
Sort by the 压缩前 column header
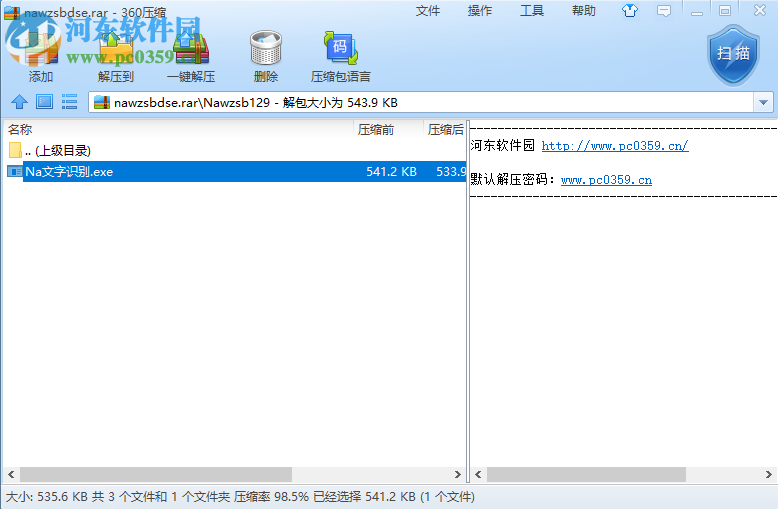tap(376, 130)
